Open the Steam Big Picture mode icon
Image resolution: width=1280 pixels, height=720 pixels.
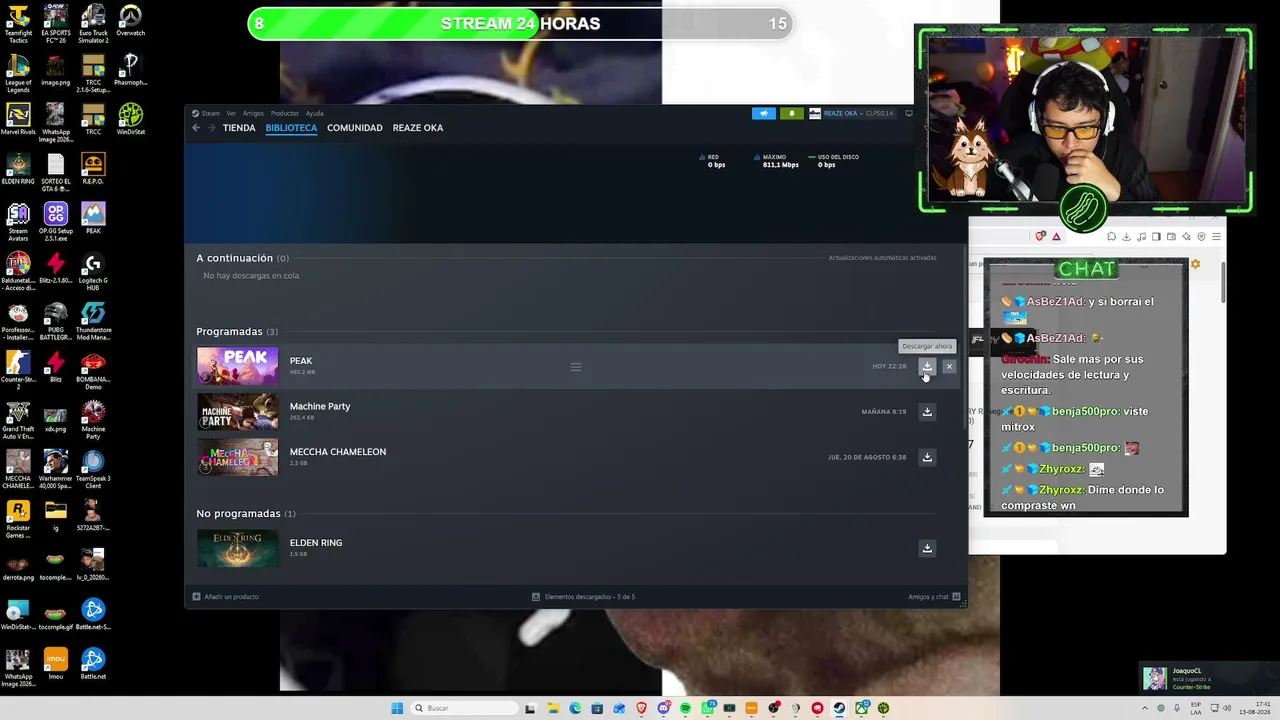[908, 113]
